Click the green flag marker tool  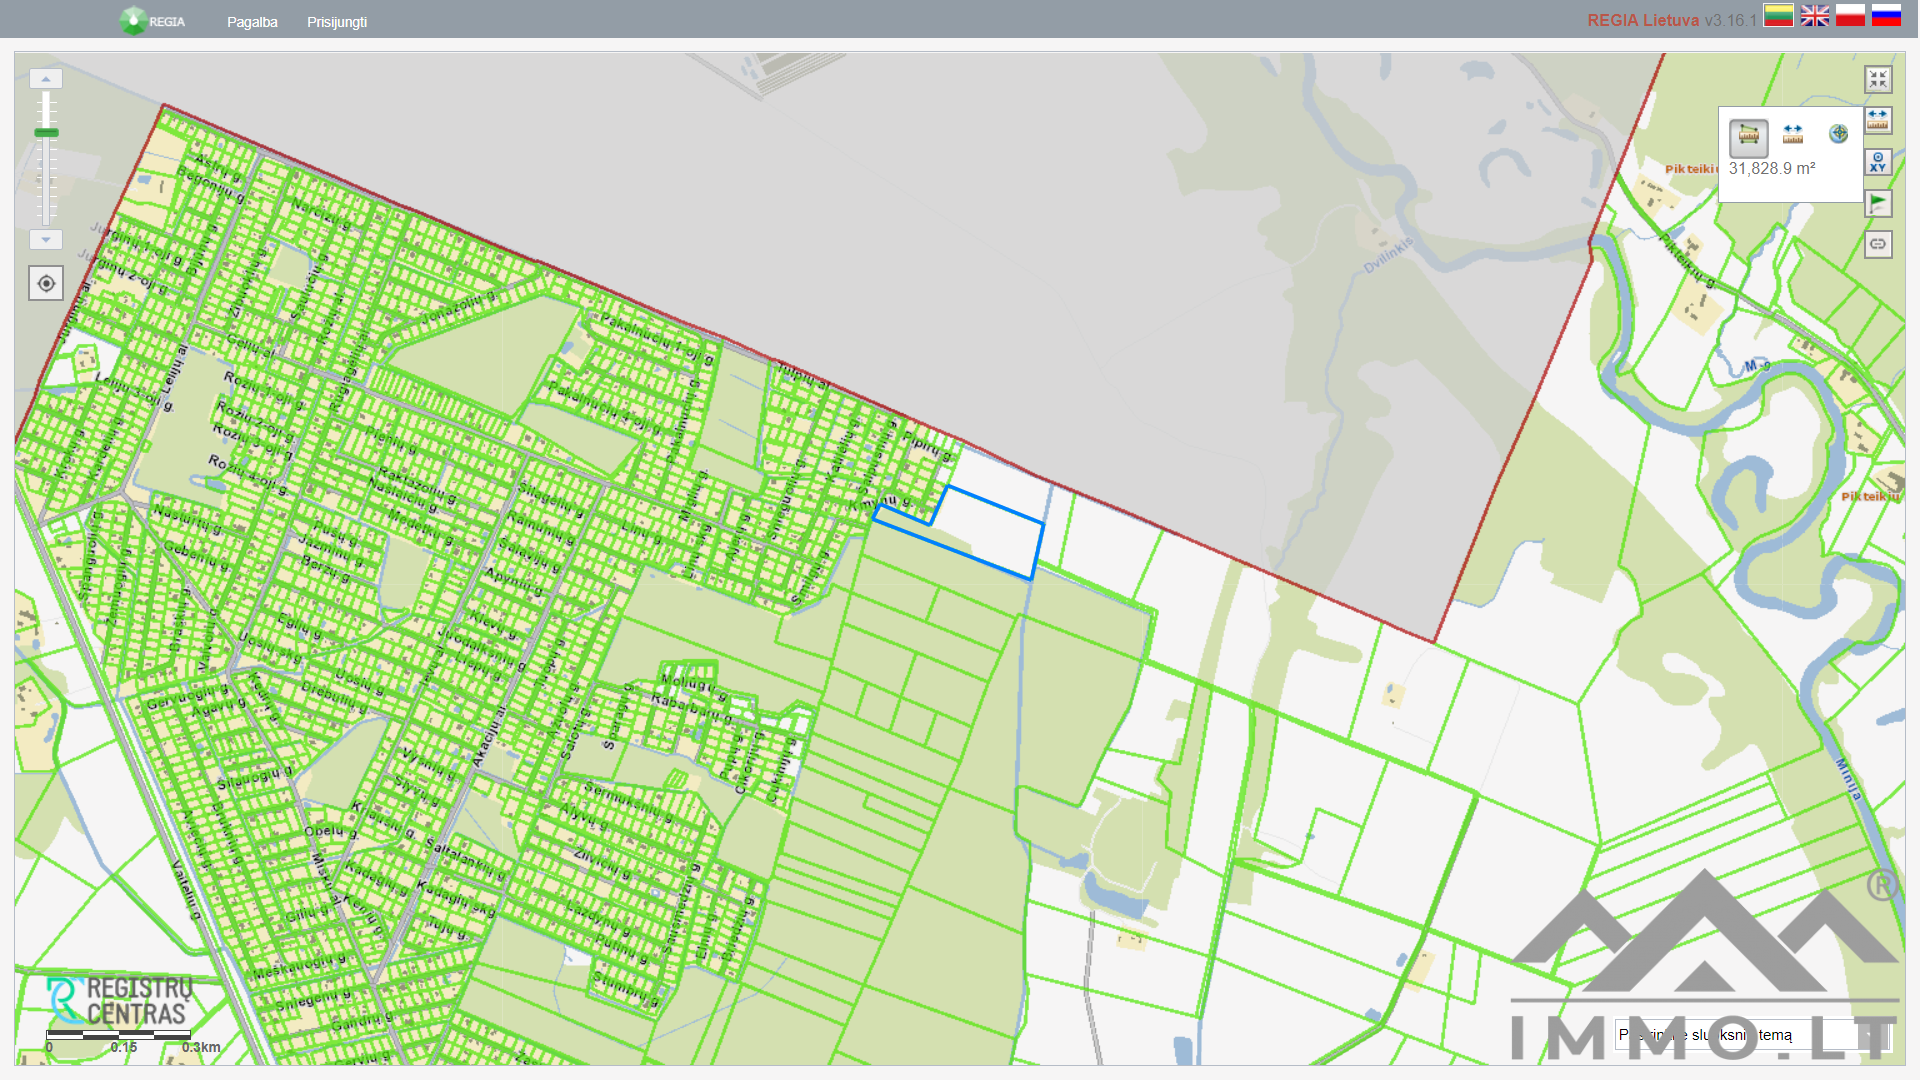[x=1878, y=203]
